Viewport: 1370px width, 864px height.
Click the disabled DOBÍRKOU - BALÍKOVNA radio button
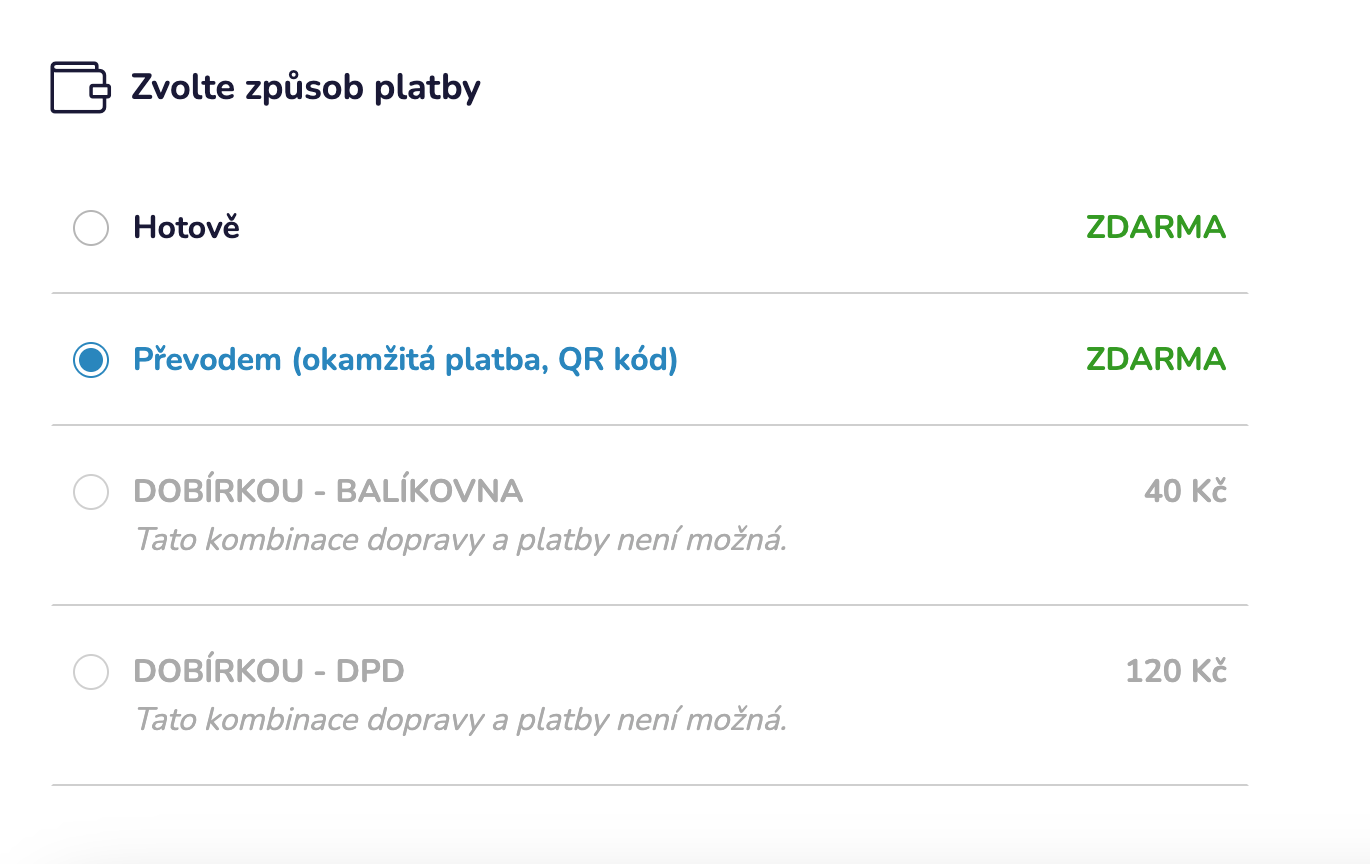click(91, 492)
